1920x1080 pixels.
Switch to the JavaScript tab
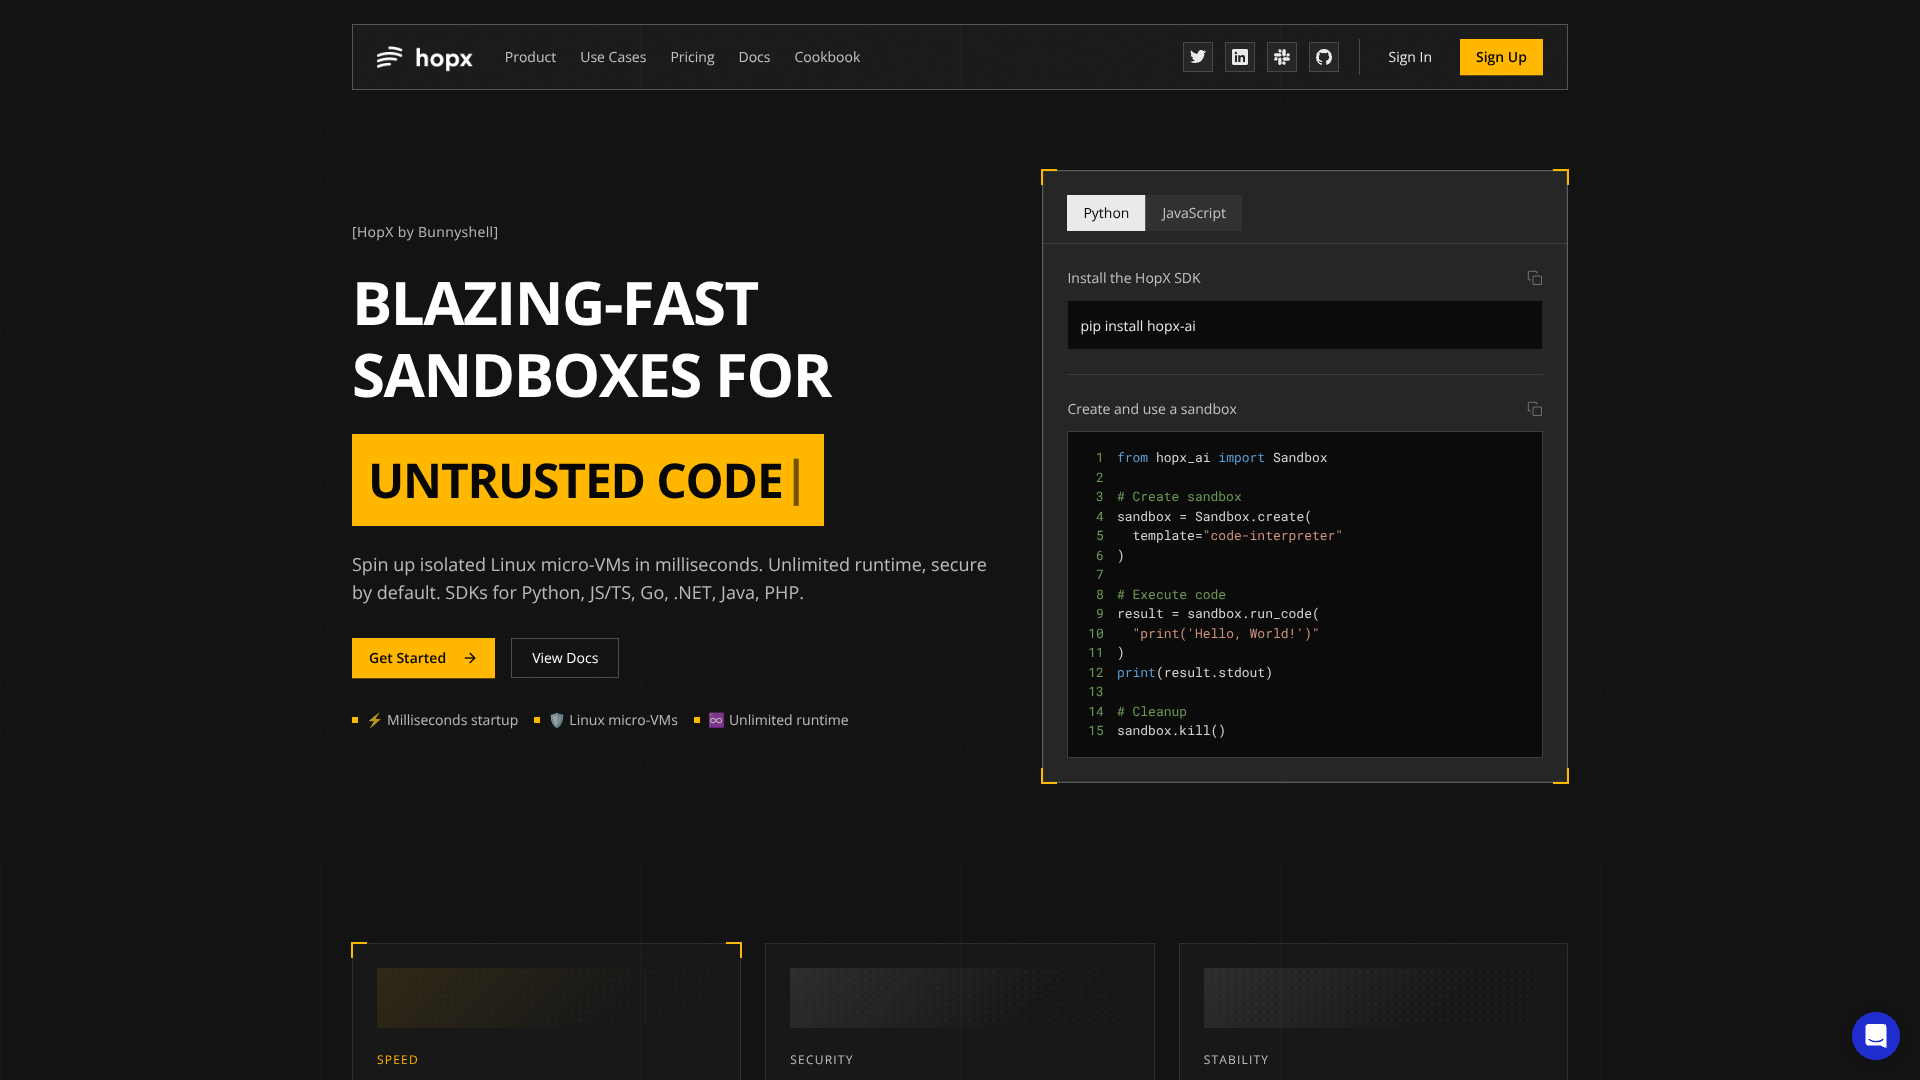1193,213
